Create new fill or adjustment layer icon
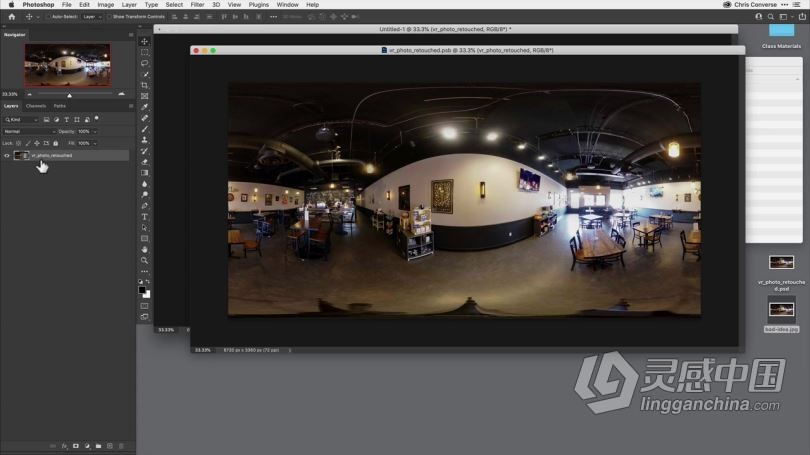The width and height of the screenshot is (810, 455). (x=87, y=446)
